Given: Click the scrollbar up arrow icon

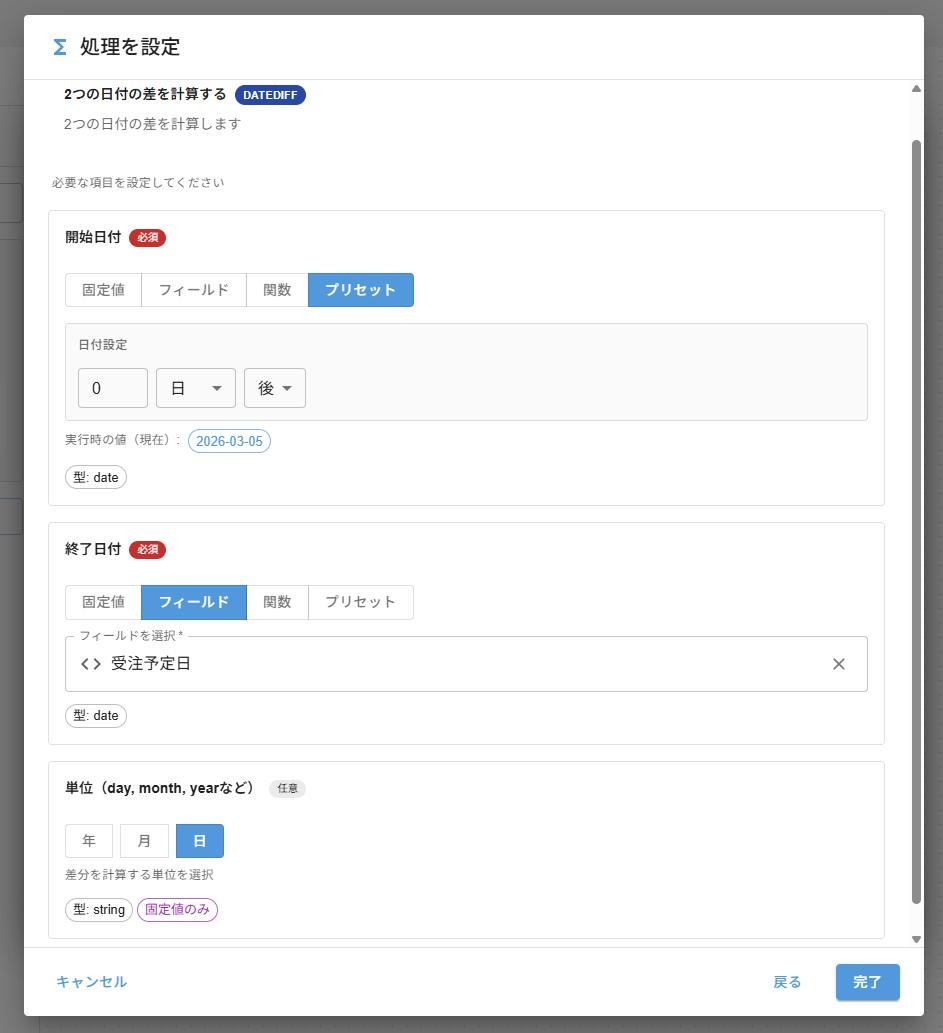Looking at the screenshot, I should point(916,88).
